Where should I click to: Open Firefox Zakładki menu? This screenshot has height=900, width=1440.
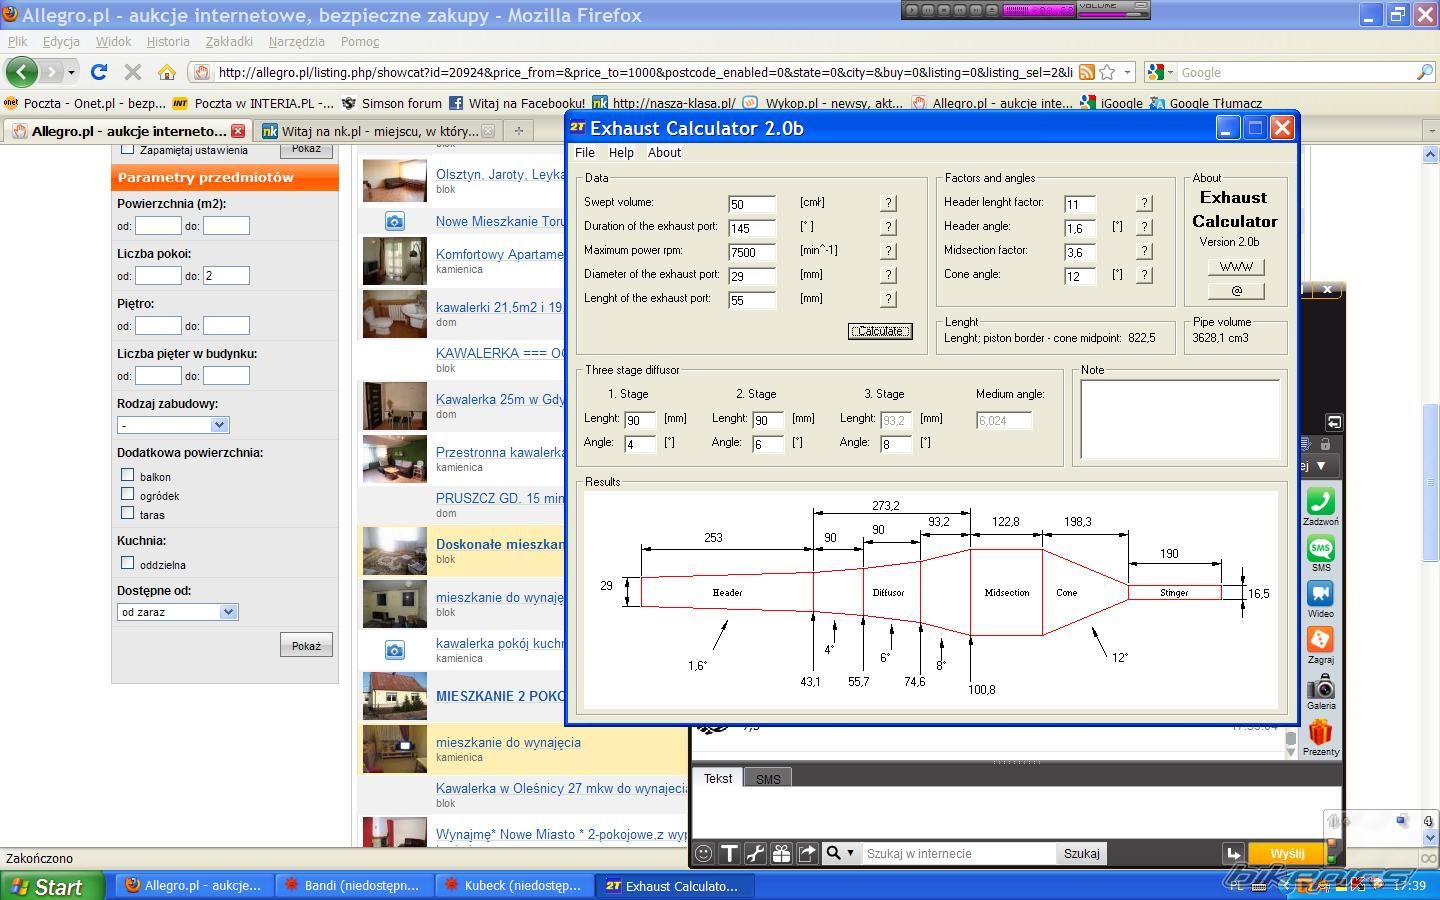(229, 42)
